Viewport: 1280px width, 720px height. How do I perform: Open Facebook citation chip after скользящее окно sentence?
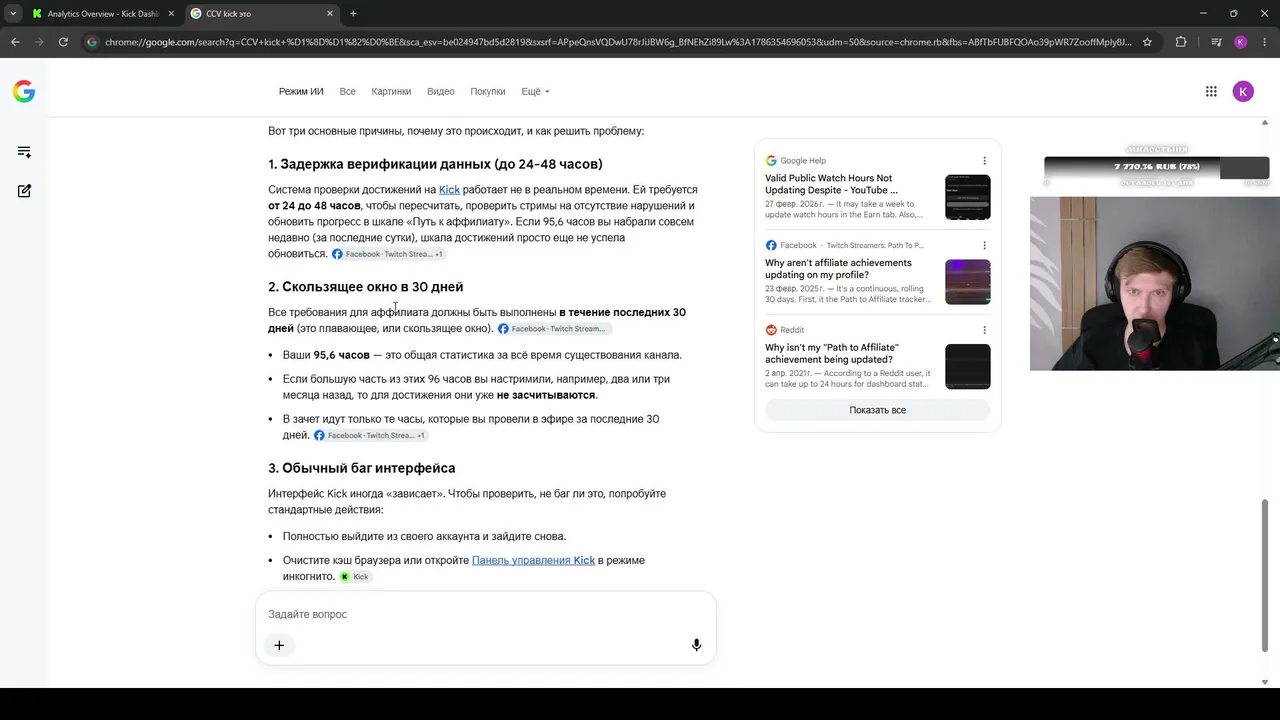(x=553, y=329)
